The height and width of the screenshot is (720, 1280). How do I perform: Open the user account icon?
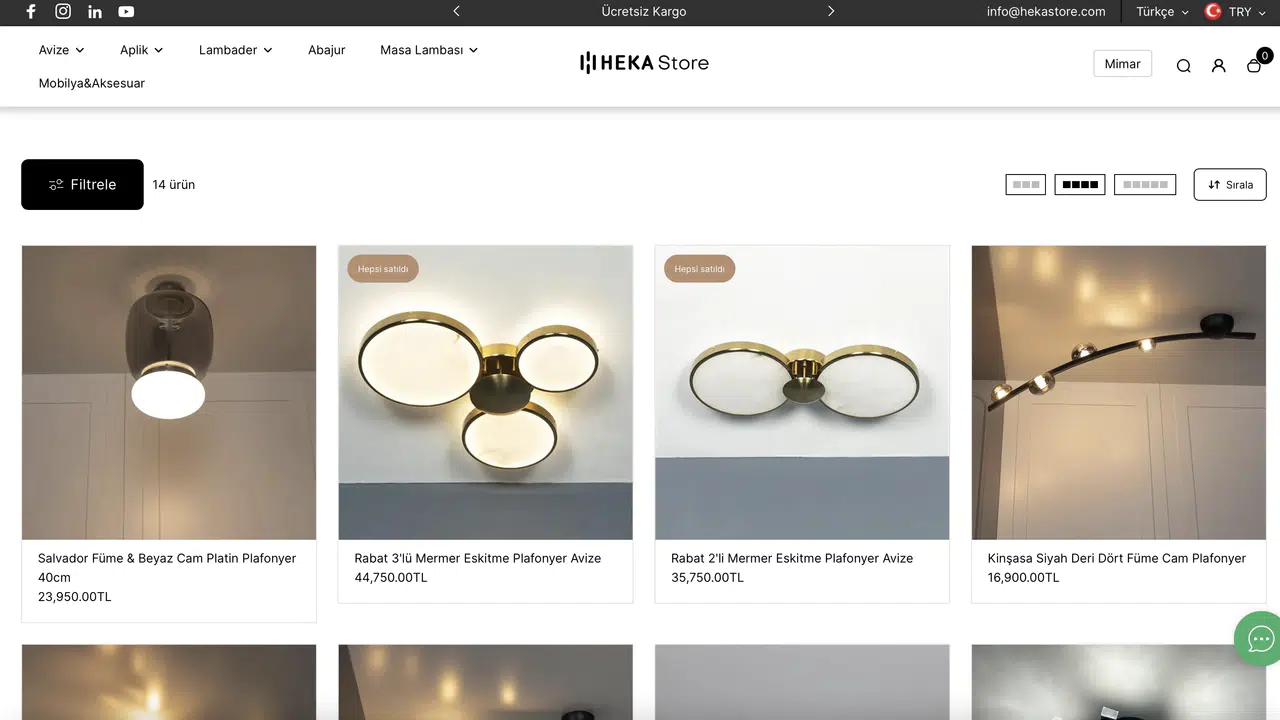point(1218,65)
